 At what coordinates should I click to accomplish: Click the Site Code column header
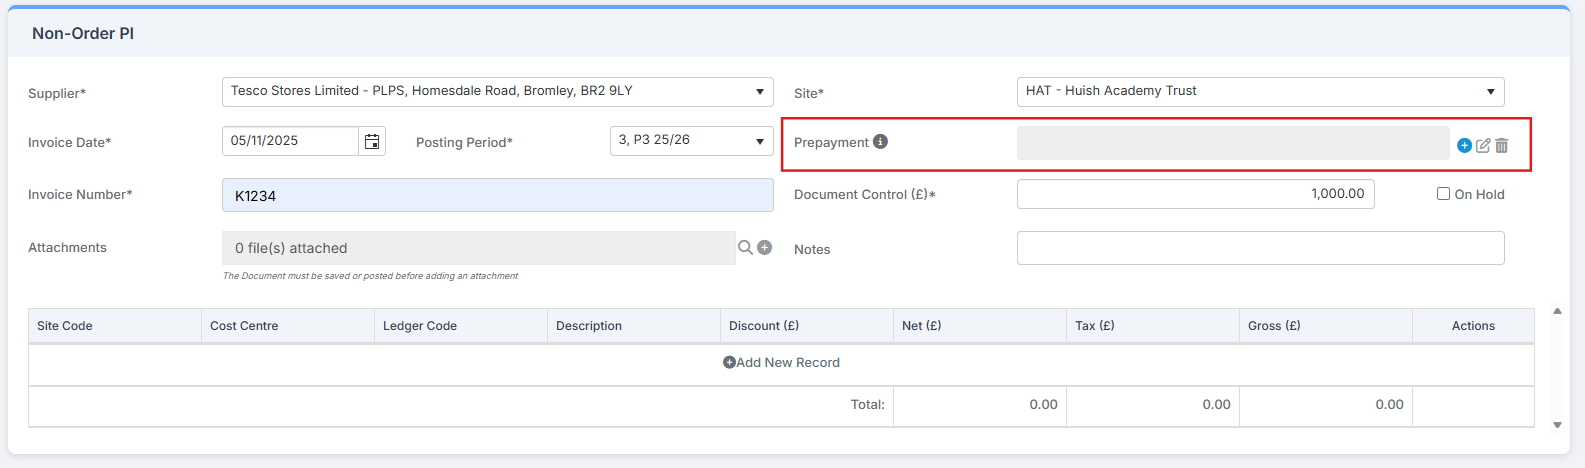[65, 326]
